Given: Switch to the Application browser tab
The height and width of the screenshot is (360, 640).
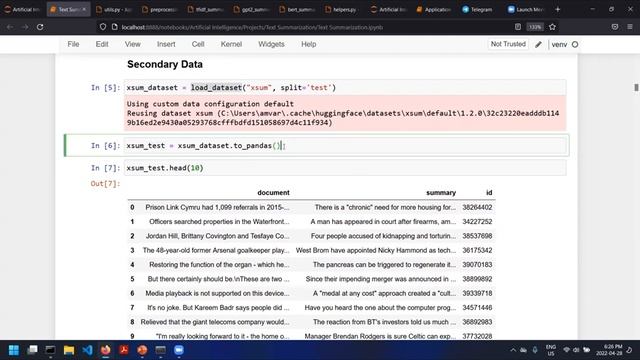Looking at the screenshot, I should coord(434,9).
